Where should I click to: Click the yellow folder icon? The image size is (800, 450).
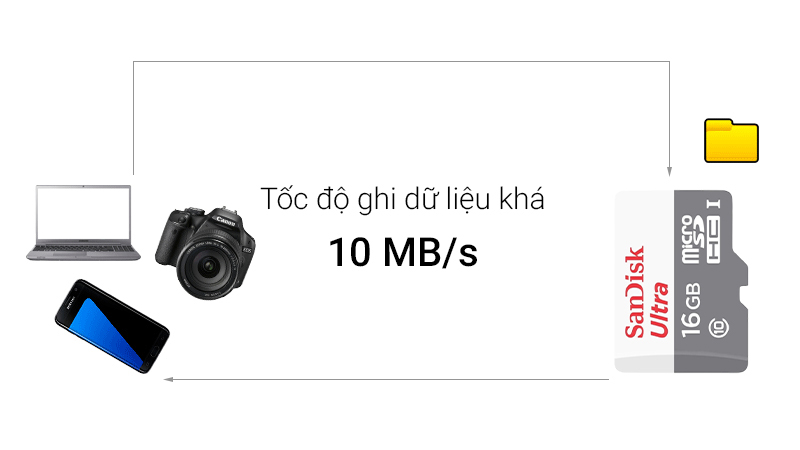click(731, 141)
